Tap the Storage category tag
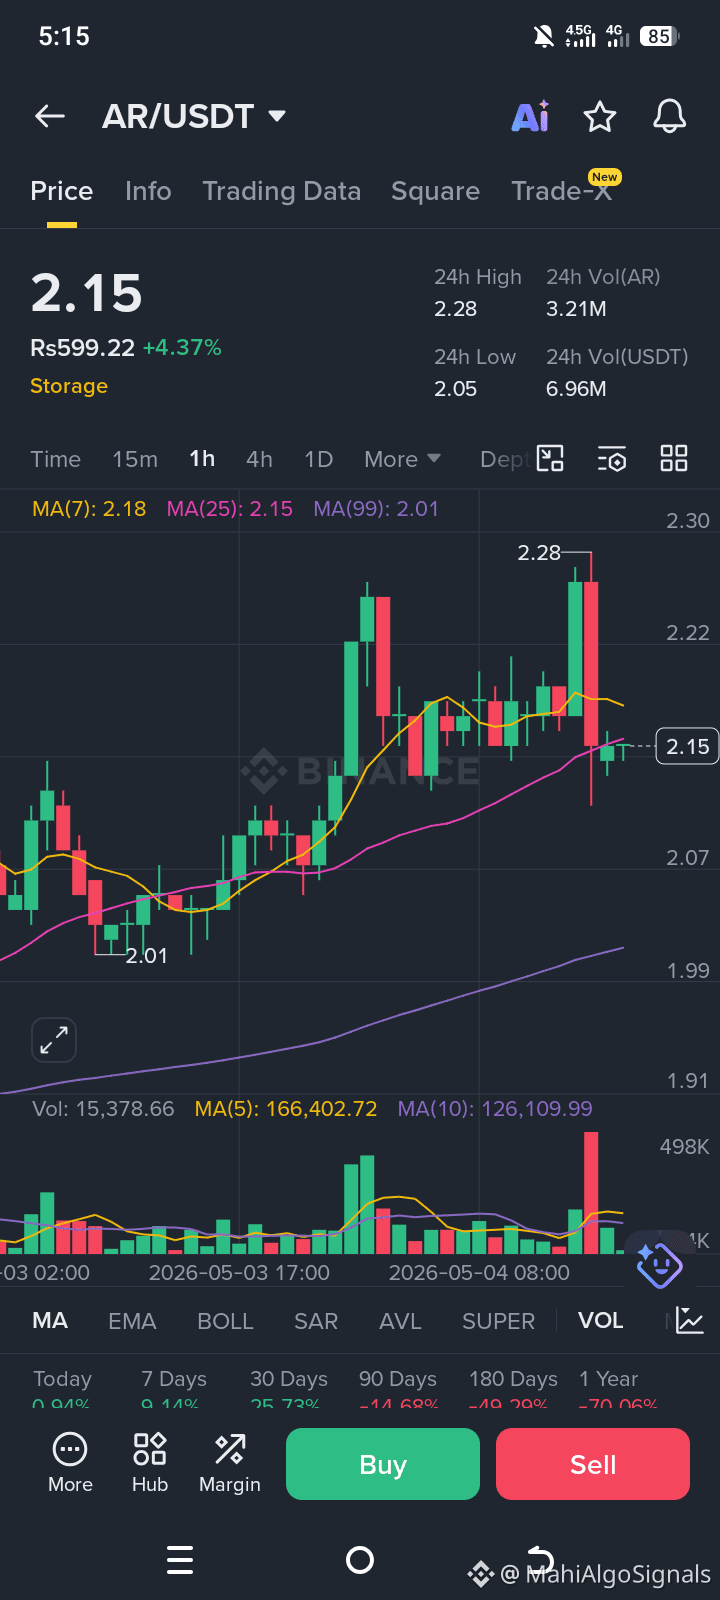Viewport: 720px width, 1600px height. point(69,386)
